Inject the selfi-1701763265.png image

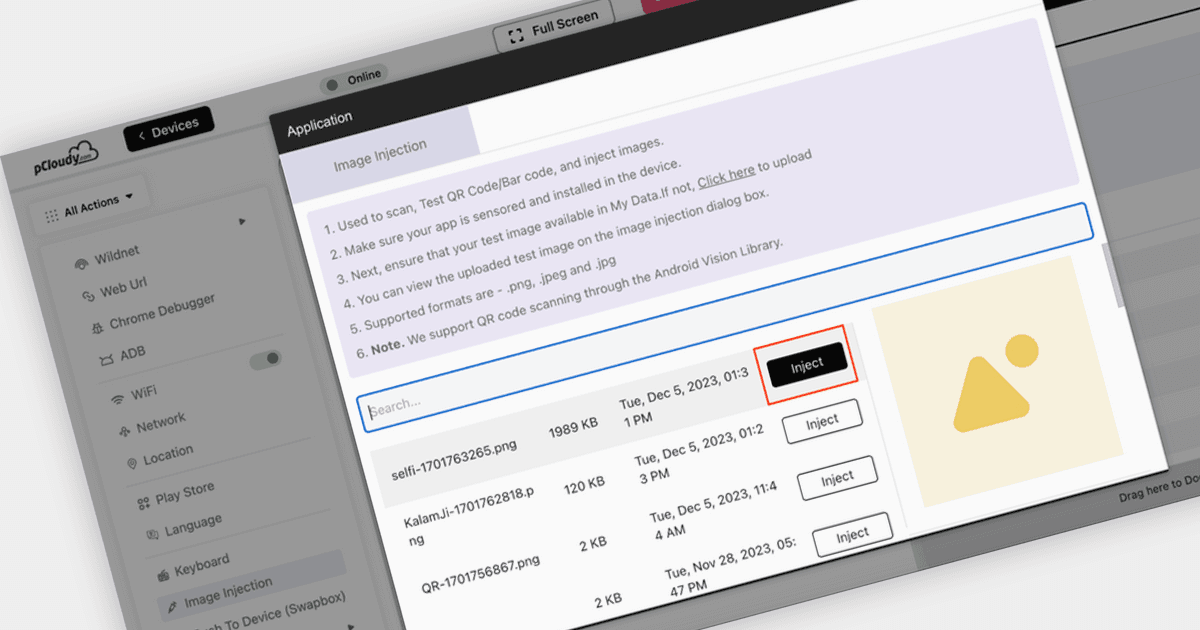point(808,365)
